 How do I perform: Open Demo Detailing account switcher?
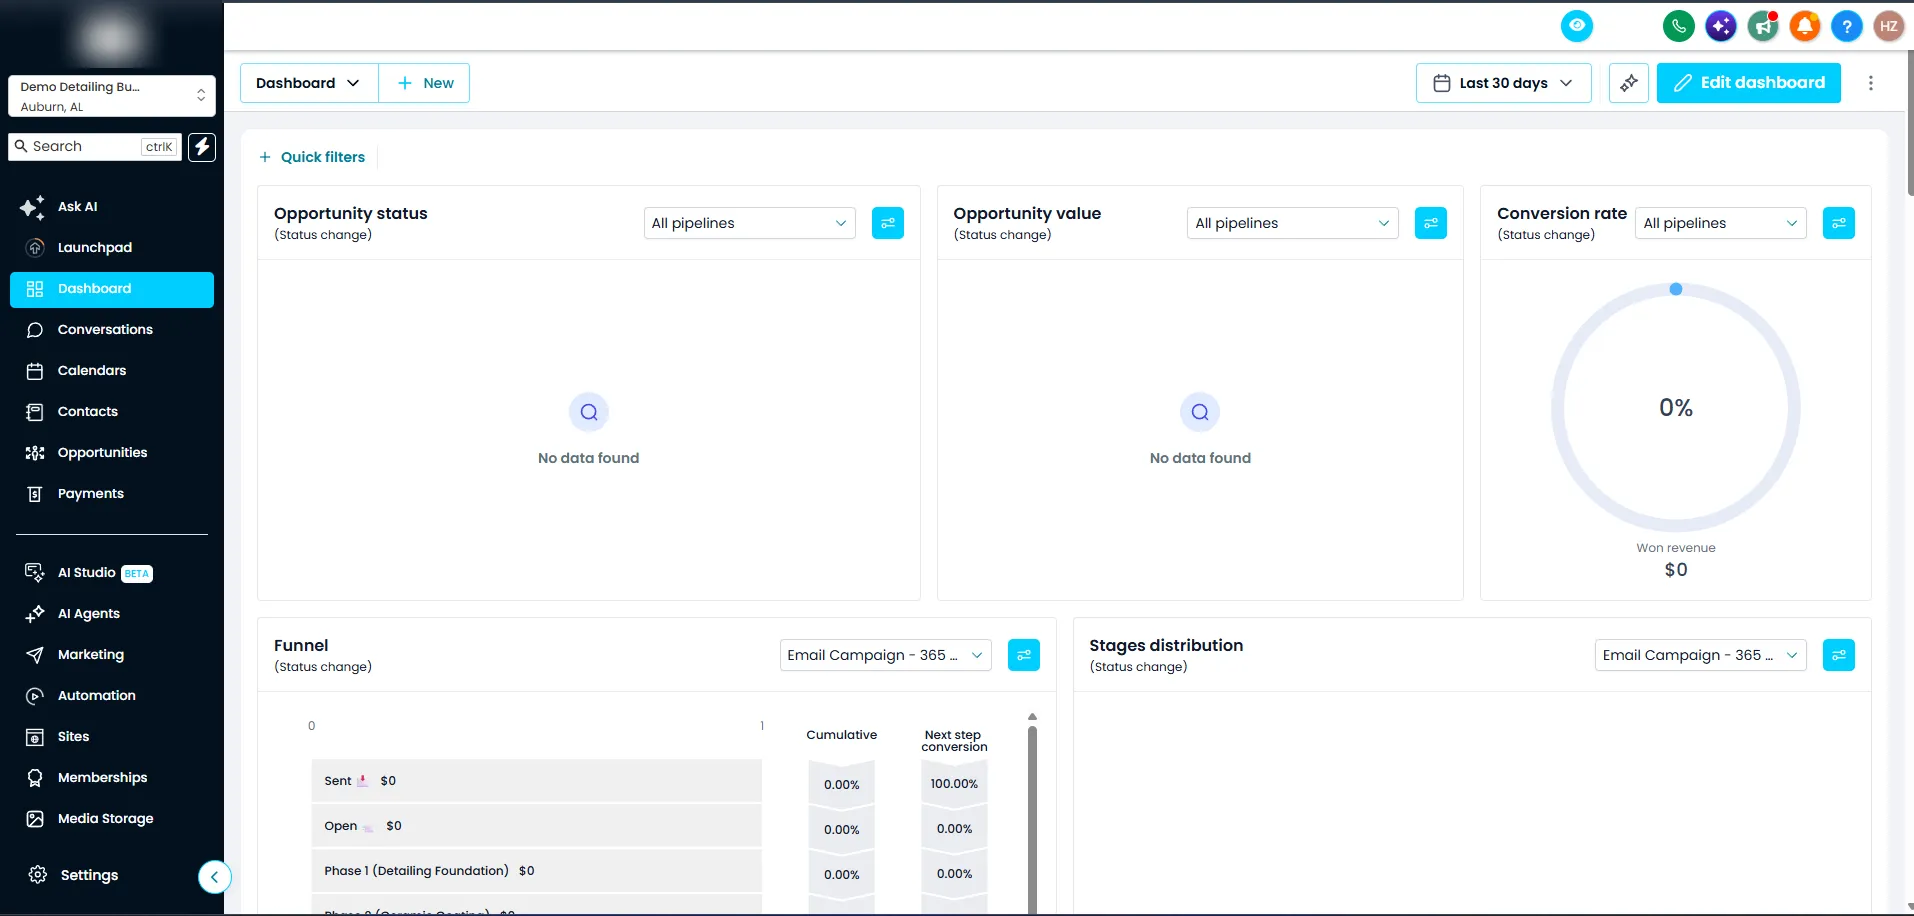[112, 96]
